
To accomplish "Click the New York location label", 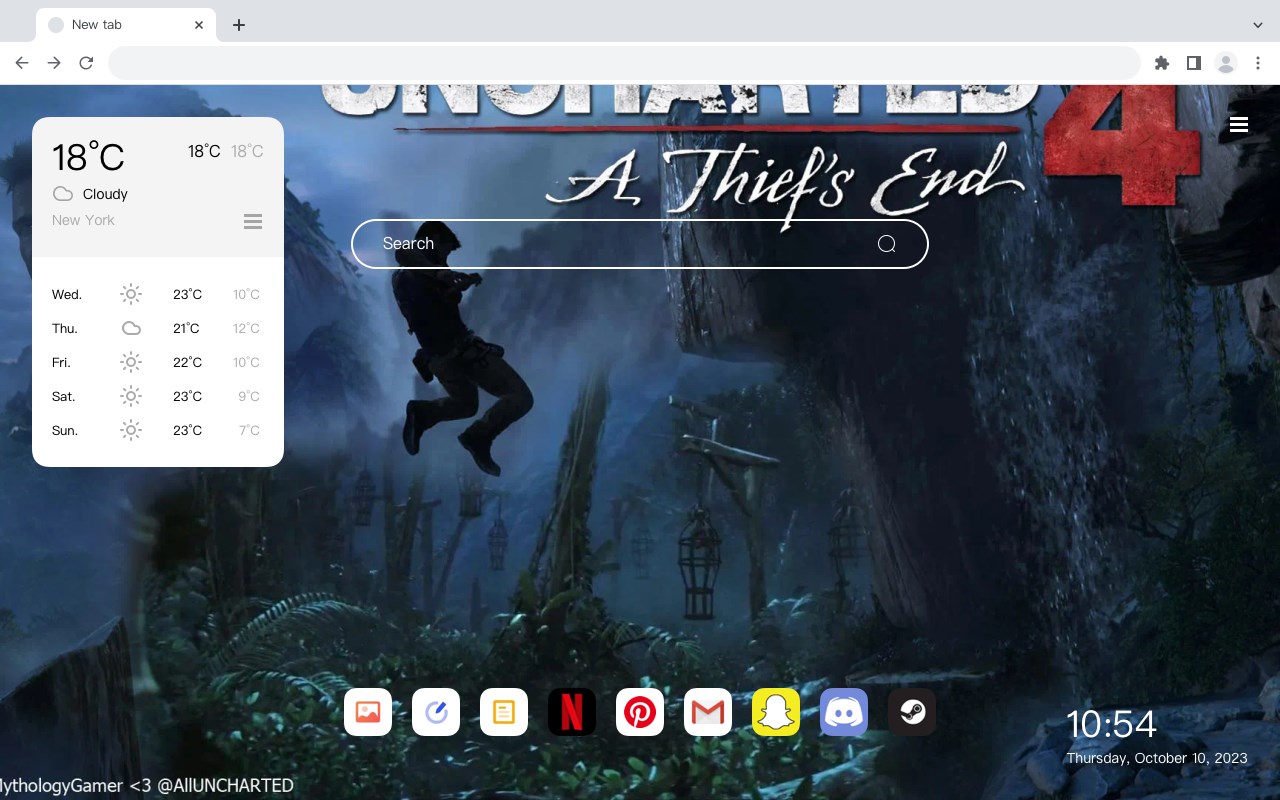I will [83, 220].
